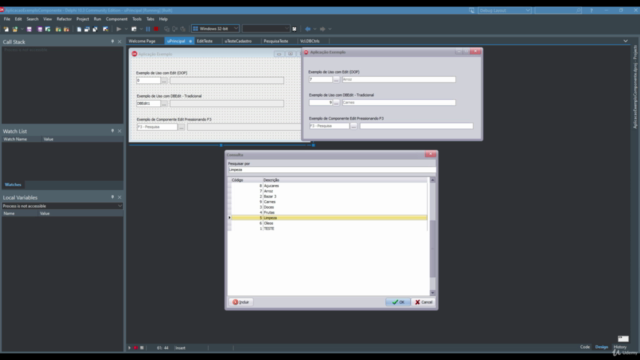Pin the Local Variables panel

pos(113,197)
